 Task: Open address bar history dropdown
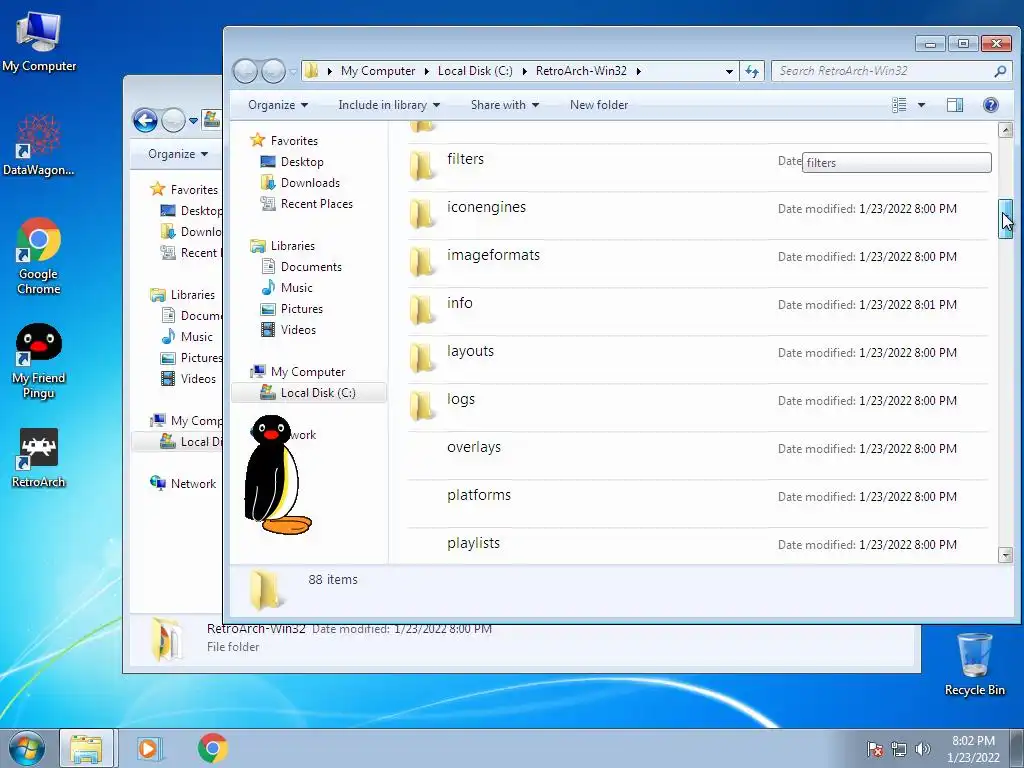pyautogui.click(x=729, y=71)
